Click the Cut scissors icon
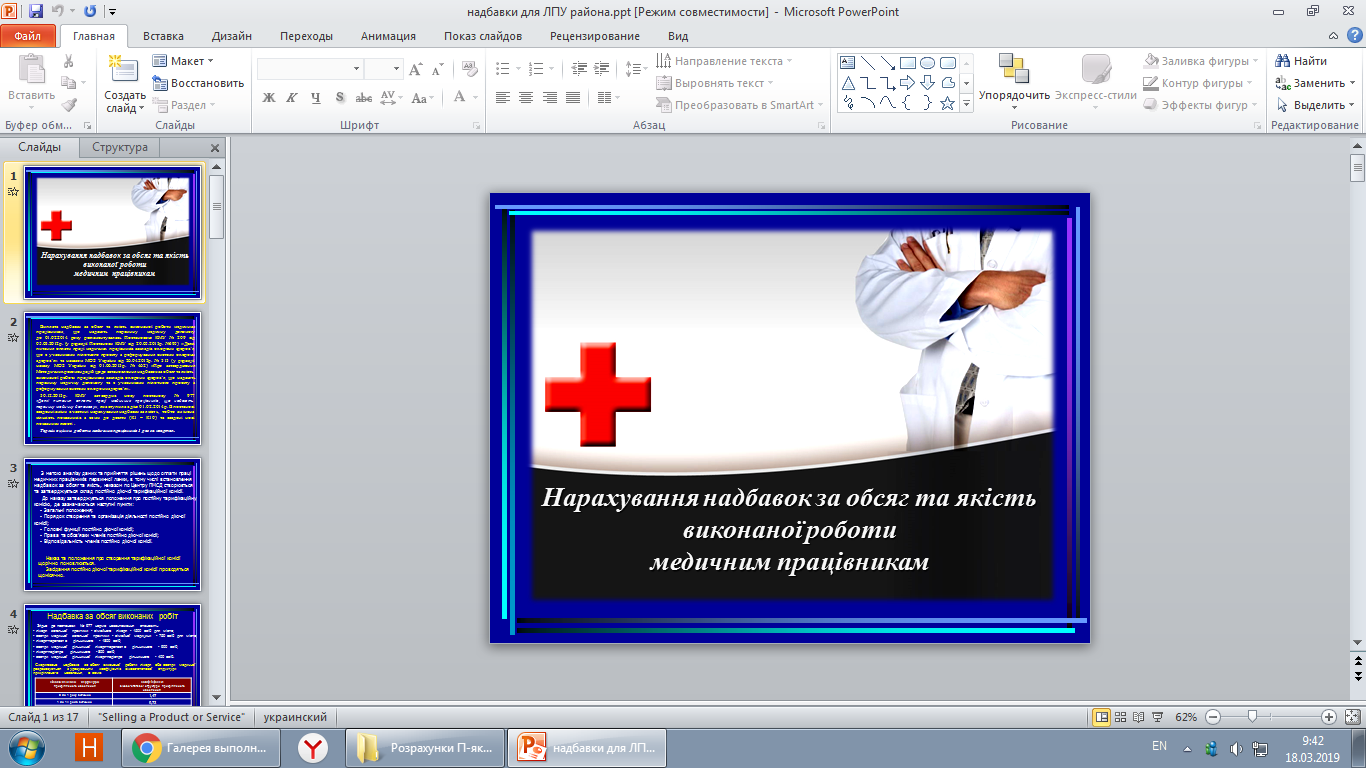The width and height of the screenshot is (1366, 768). tap(68, 61)
